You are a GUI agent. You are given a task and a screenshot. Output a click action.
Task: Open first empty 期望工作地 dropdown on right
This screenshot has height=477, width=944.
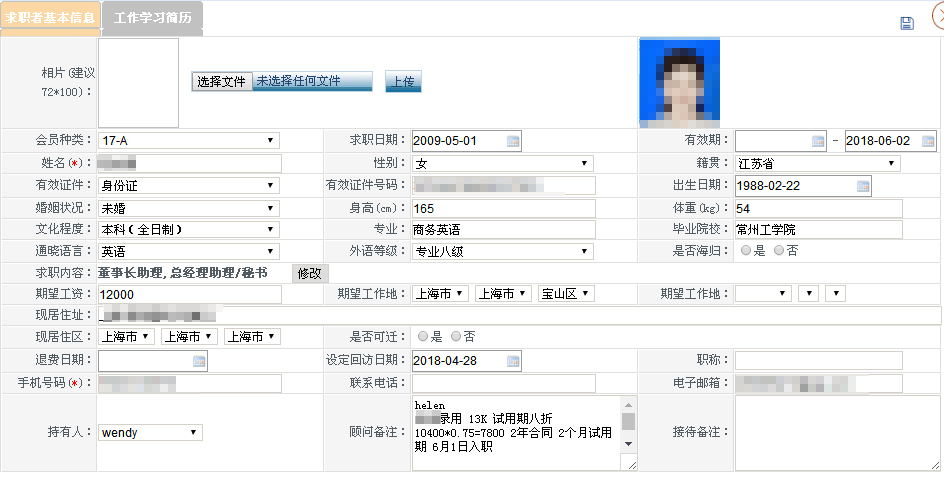click(x=763, y=294)
